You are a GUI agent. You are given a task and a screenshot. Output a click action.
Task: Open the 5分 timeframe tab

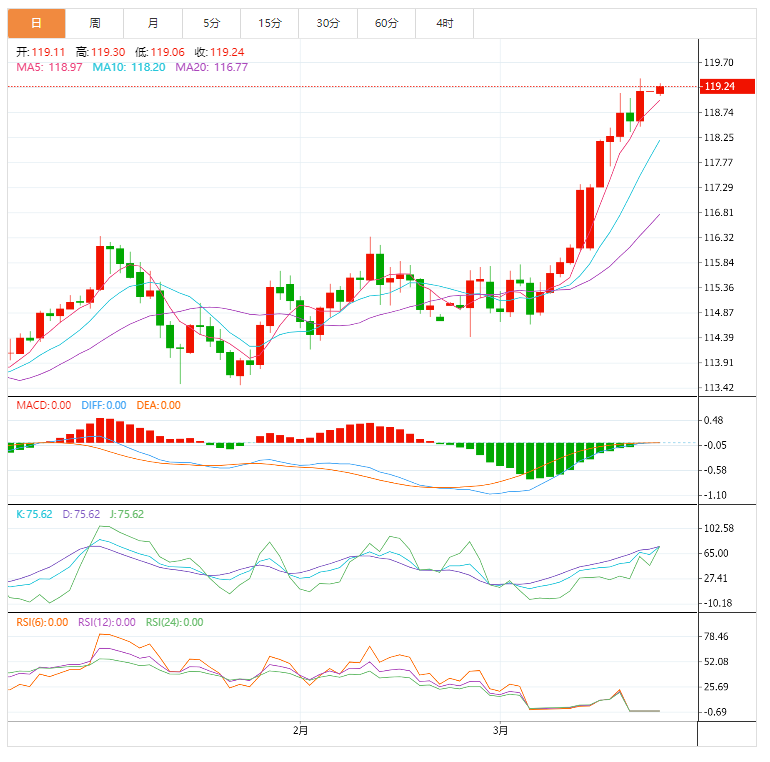(x=212, y=23)
